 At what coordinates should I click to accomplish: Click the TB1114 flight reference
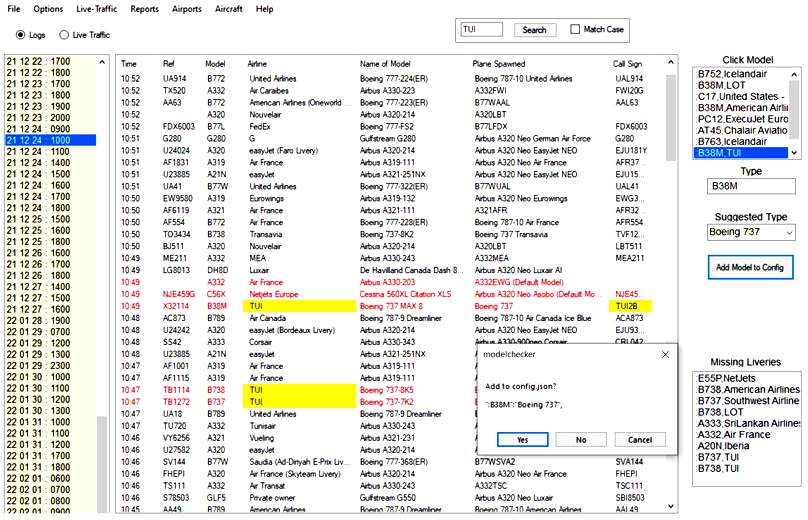(176, 390)
